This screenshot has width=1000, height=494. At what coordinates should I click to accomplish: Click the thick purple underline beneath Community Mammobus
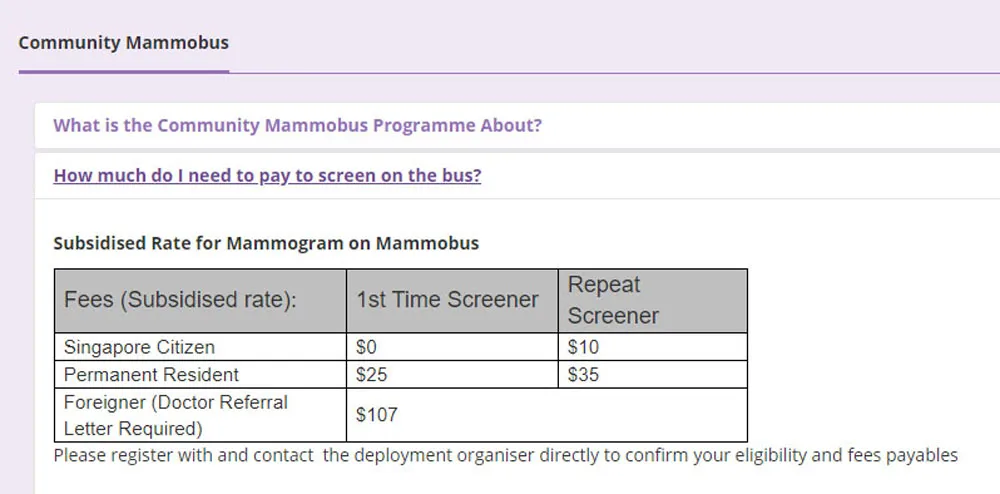click(x=124, y=72)
